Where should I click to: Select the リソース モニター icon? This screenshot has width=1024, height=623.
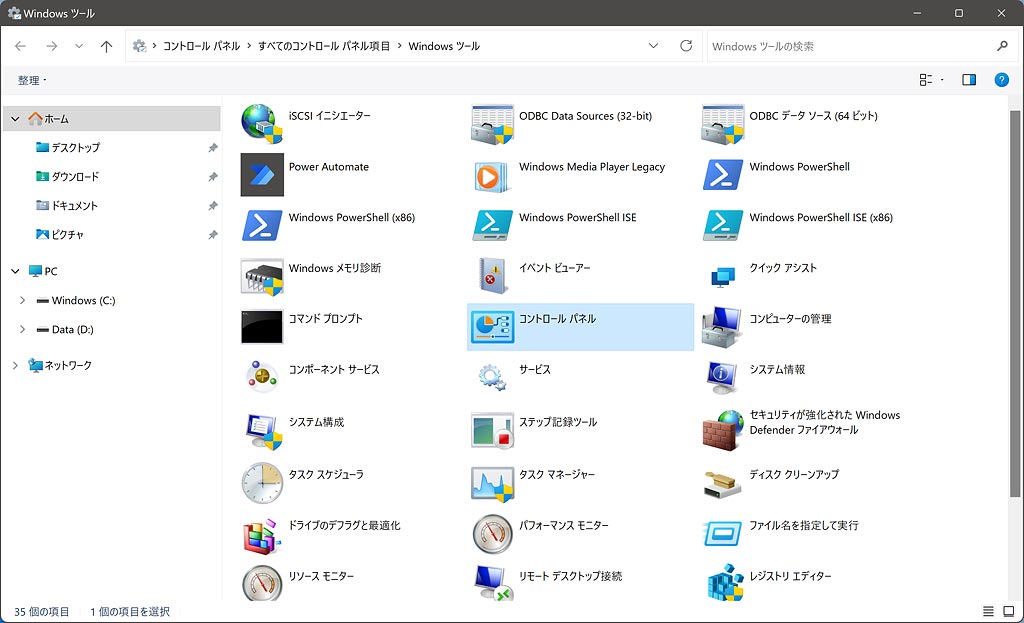coord(262,583)
